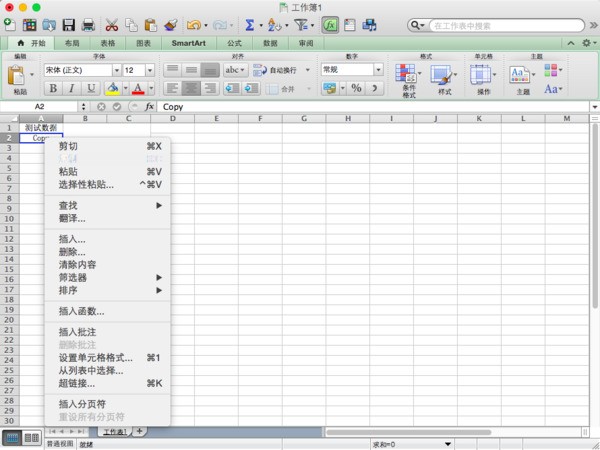Click the percent style button
The image size is (600, 450).
pos(356,88)
